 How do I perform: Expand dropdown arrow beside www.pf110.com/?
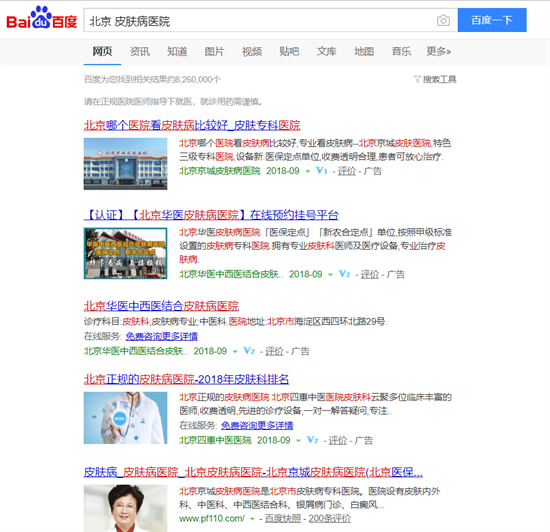pyautogui.click(x=252, y=519)
